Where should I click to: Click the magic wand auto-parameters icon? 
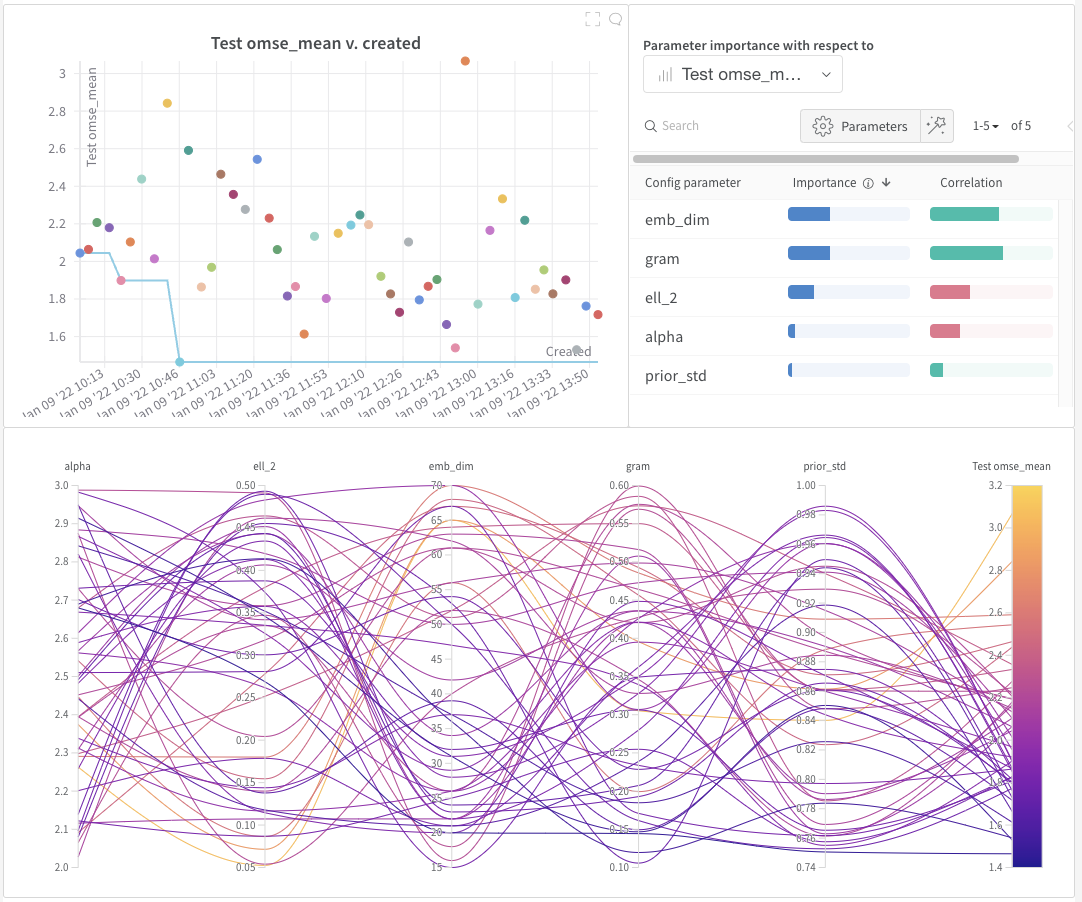(x=936, y=126)
